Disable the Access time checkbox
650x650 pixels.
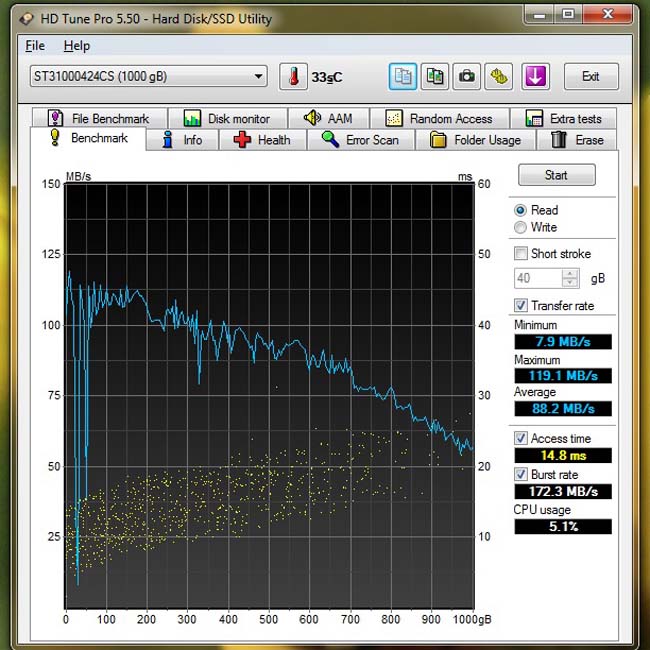click(521, 438)
